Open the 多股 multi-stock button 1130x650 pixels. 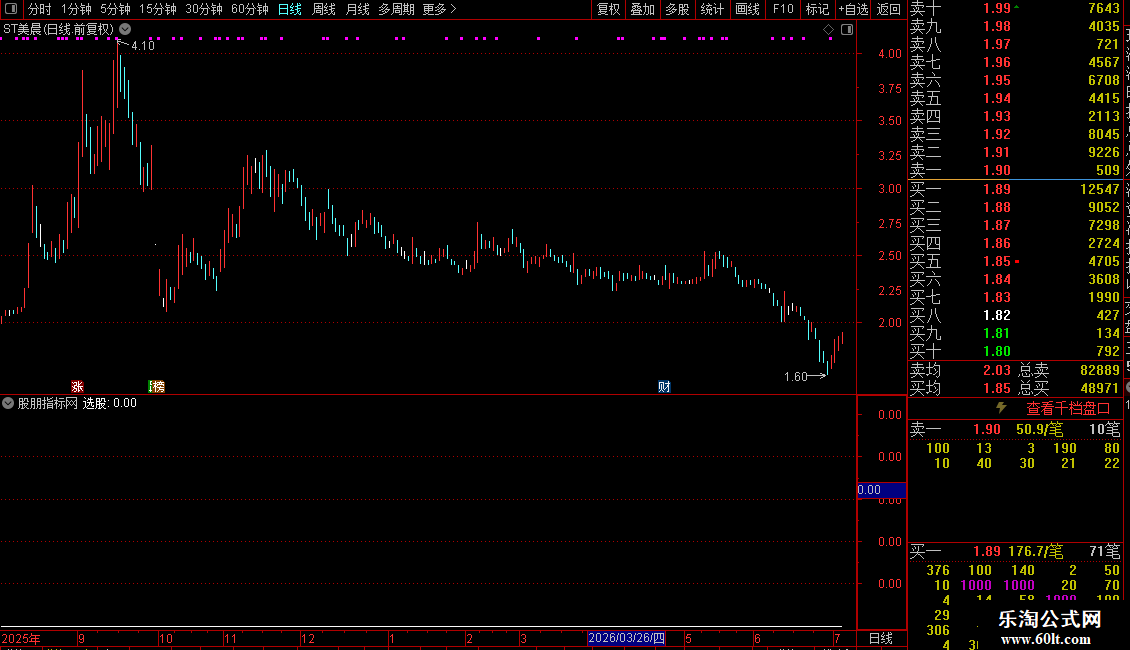677,9
